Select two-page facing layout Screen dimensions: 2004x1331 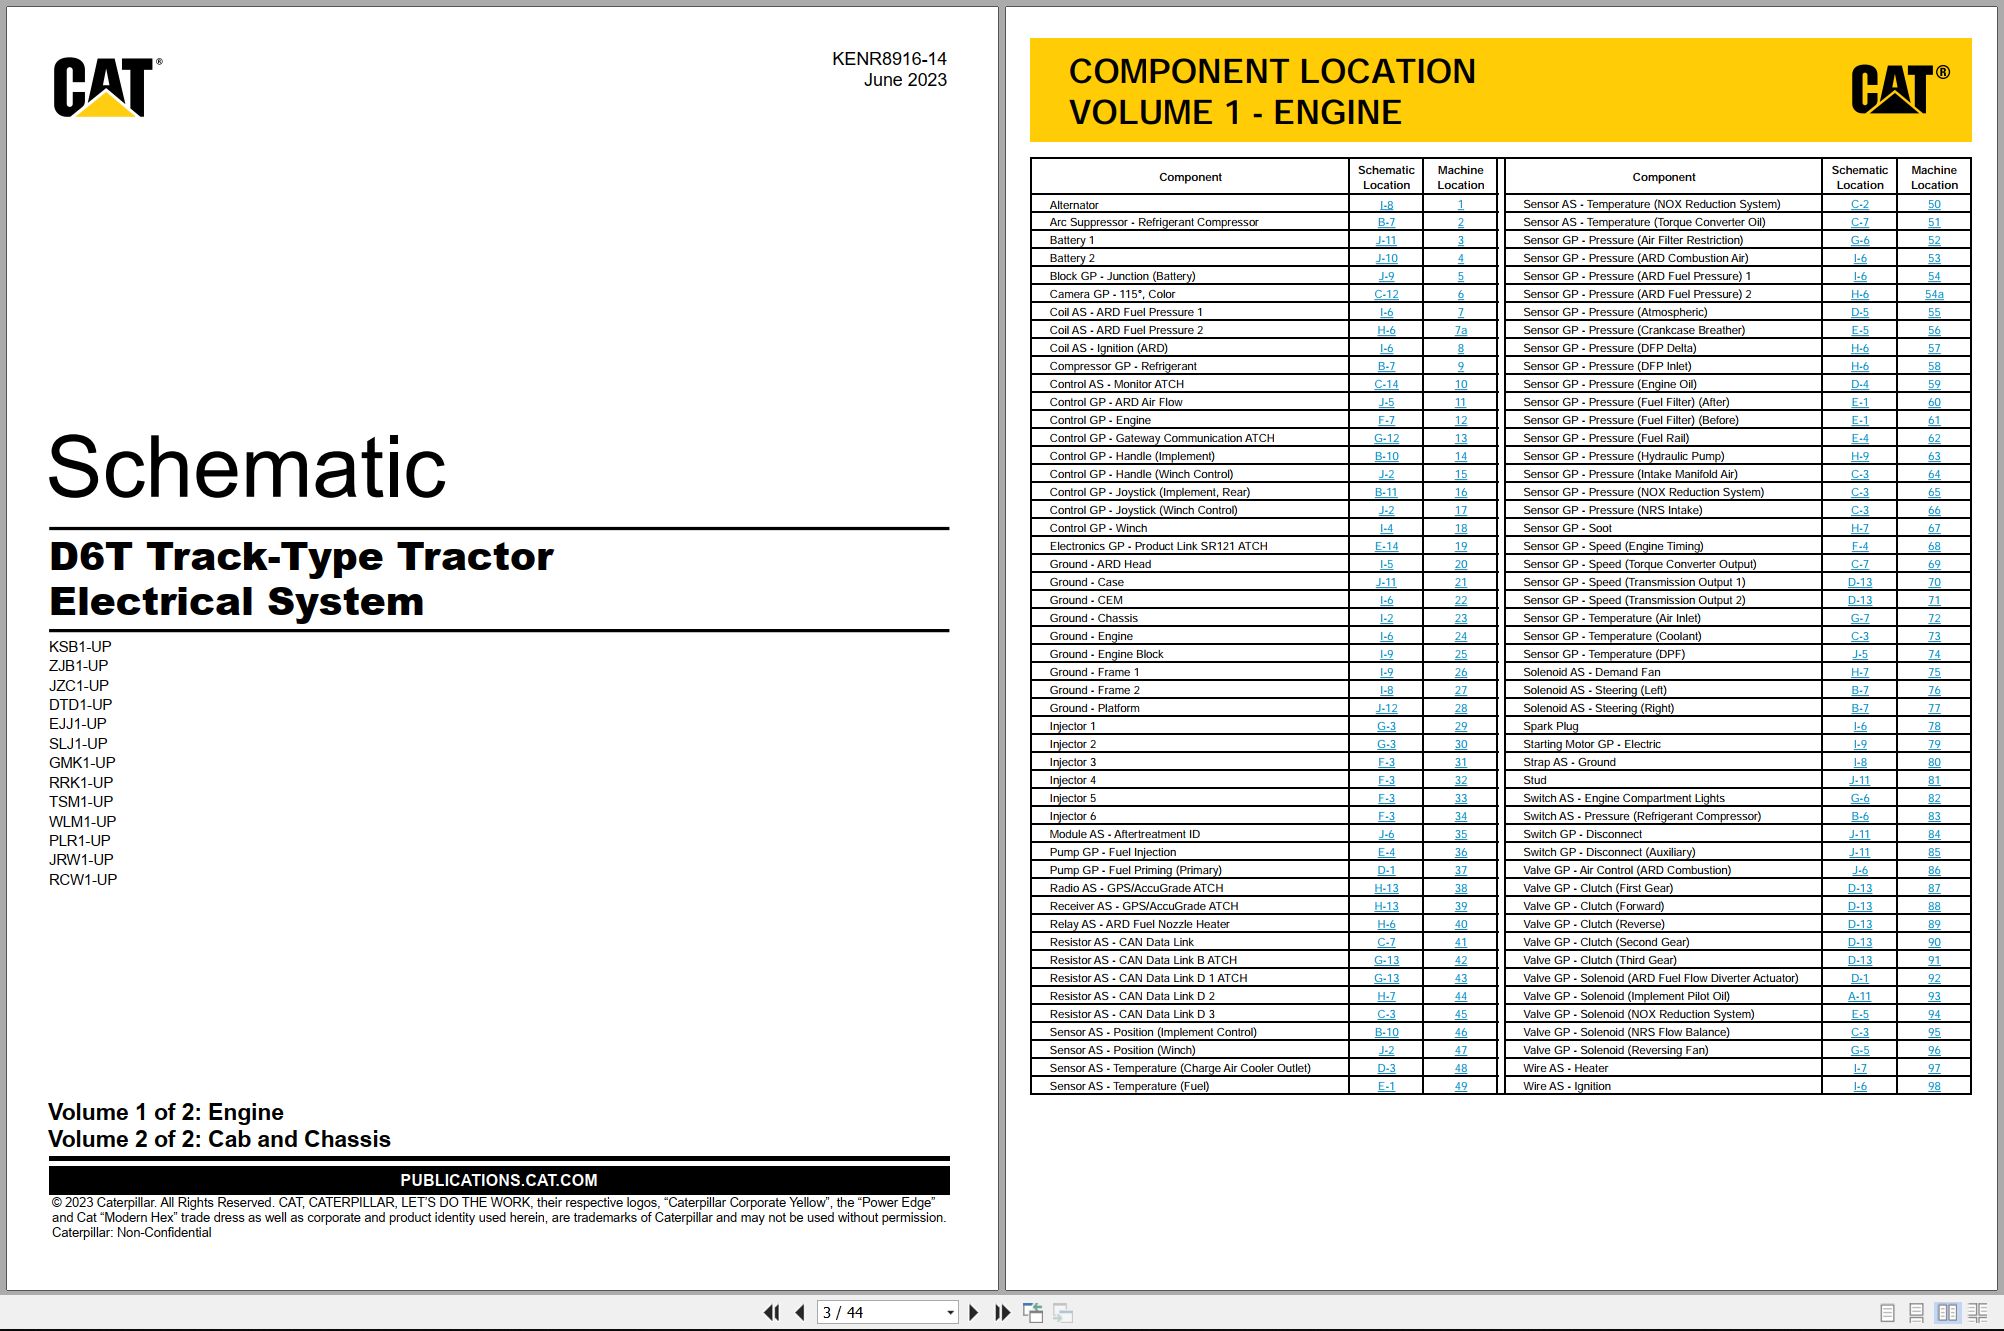pyautogui.click(x=1947, y=1313)
